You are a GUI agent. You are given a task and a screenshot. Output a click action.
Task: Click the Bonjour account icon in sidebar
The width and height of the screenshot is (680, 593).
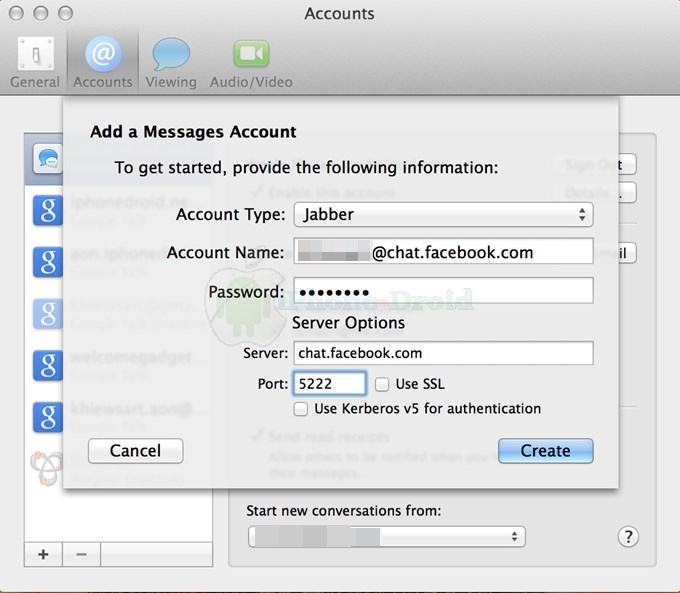coord(46,467)
